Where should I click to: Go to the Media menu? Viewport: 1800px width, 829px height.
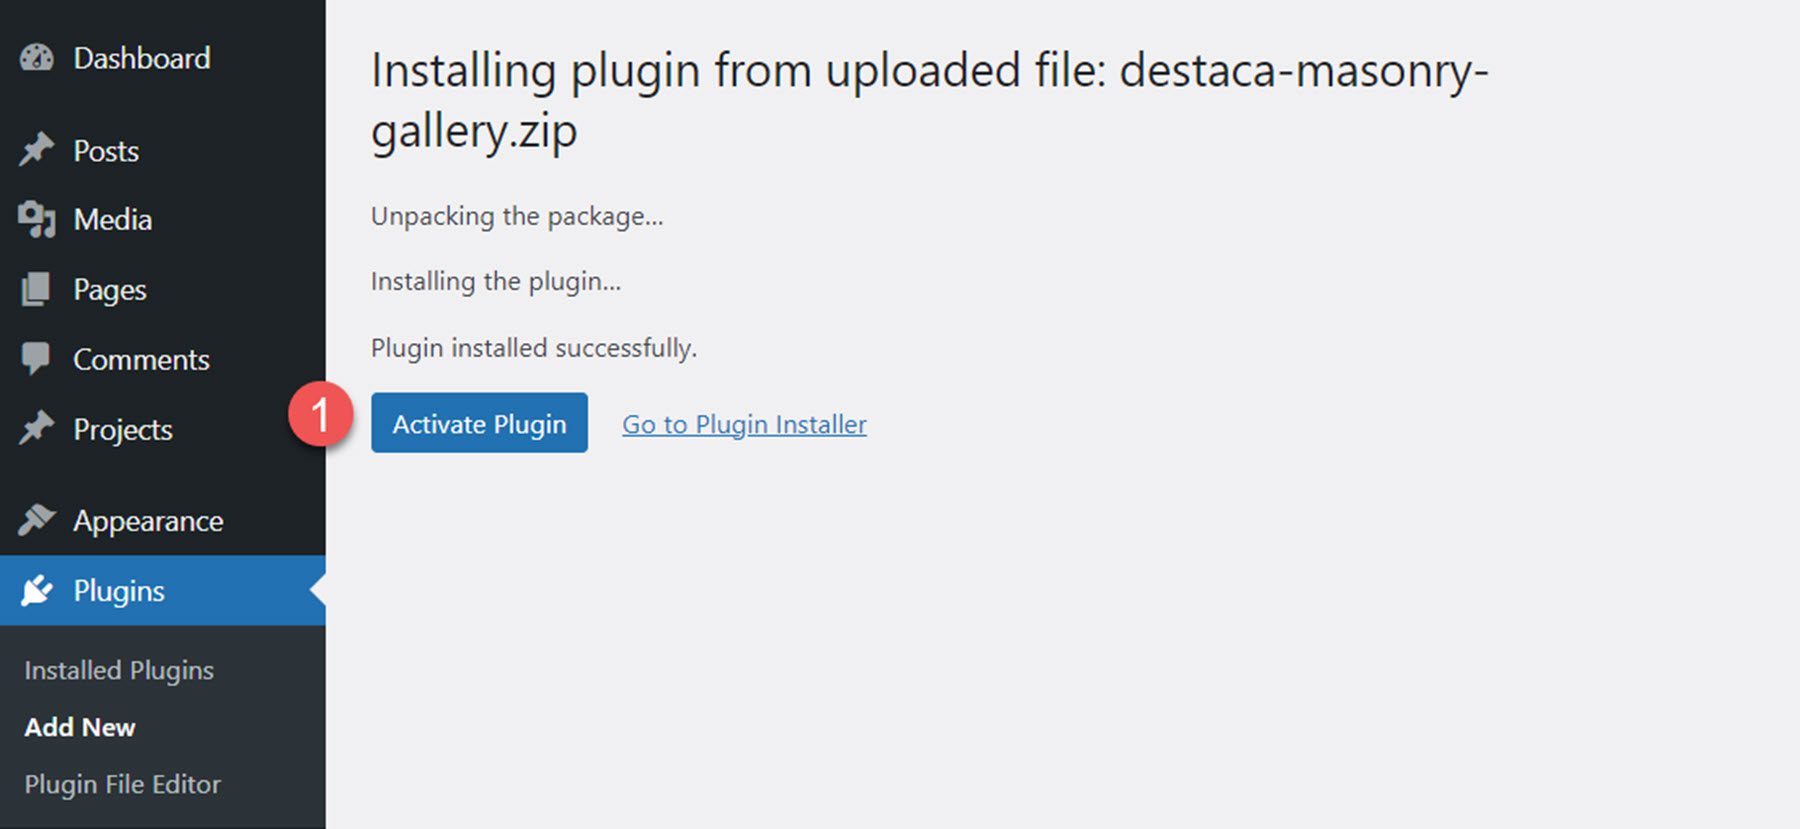tap(113, 220)
